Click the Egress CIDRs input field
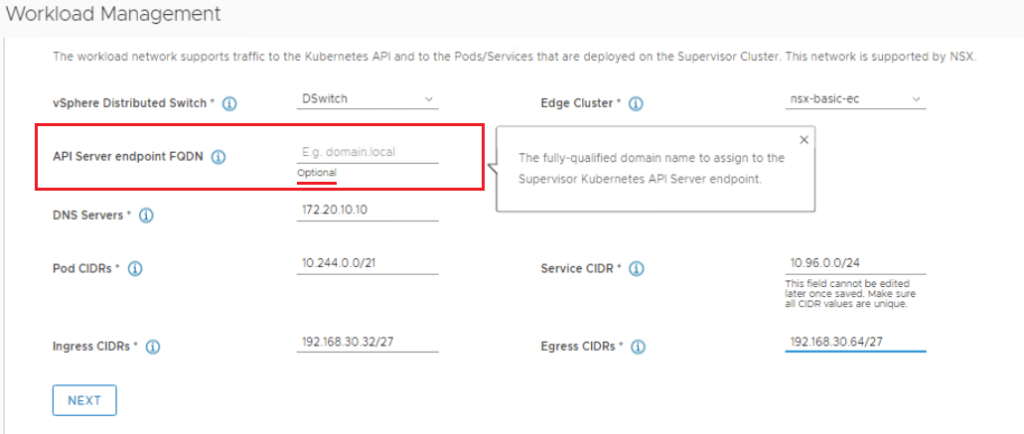The height and width of the screenshot is (434, 1024). pyautogui.click(x=855, y=342)
